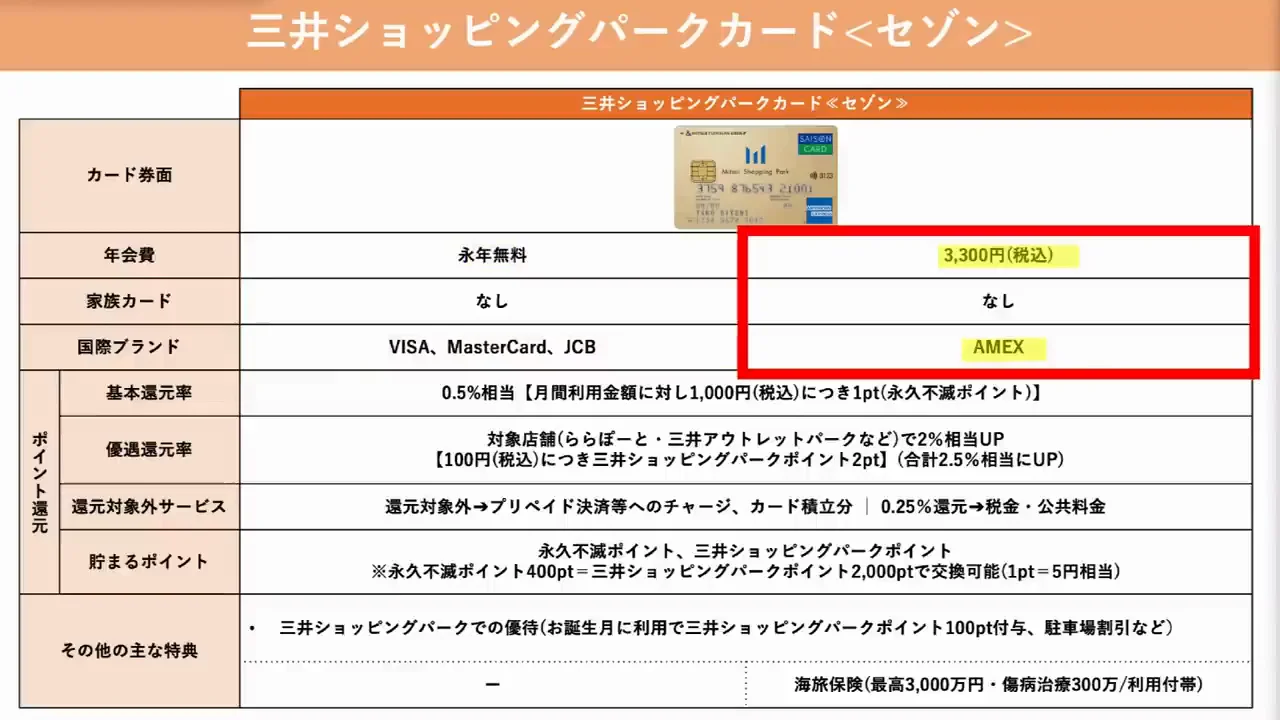Viewport: 1280px width, 720px height.
Task: Click the highlighted 3,300円(税込) value
Action: click(x=998, y=255)
